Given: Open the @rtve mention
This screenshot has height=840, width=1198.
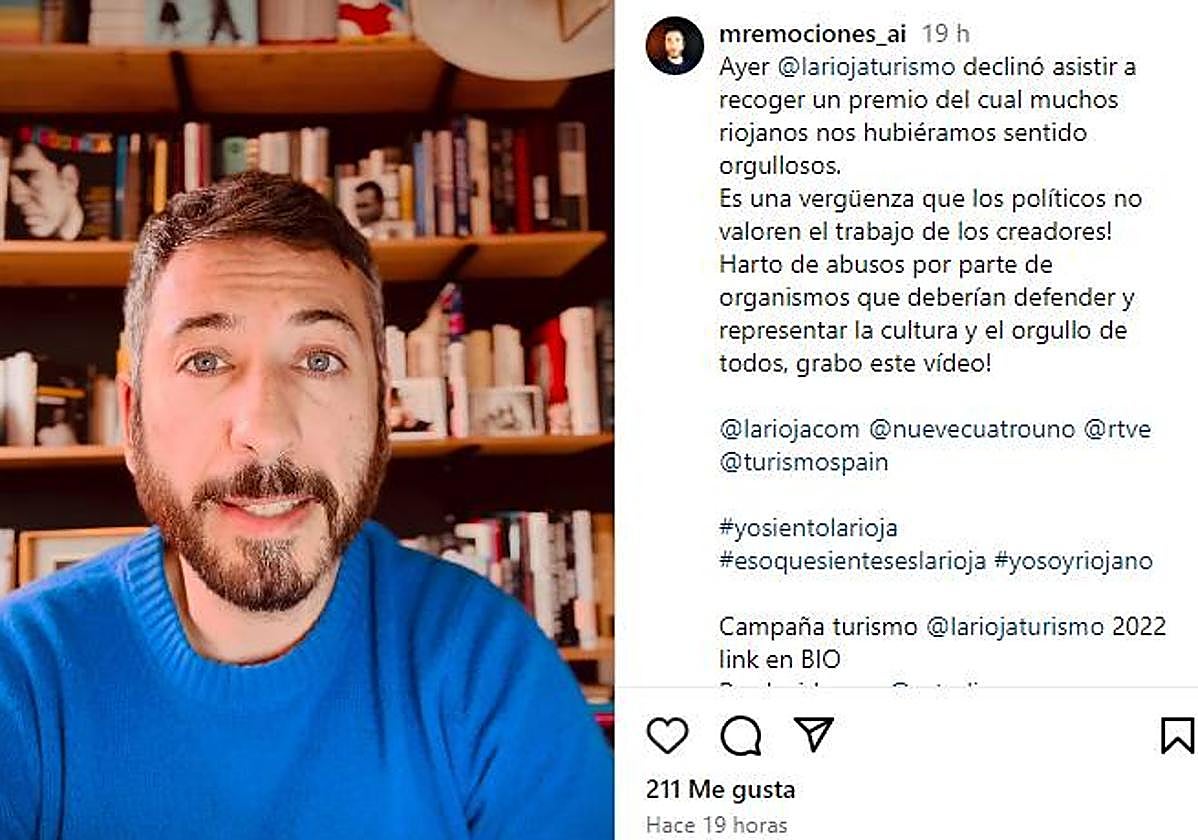Looking at the screenshot, I should click(x=1117, y=430).
